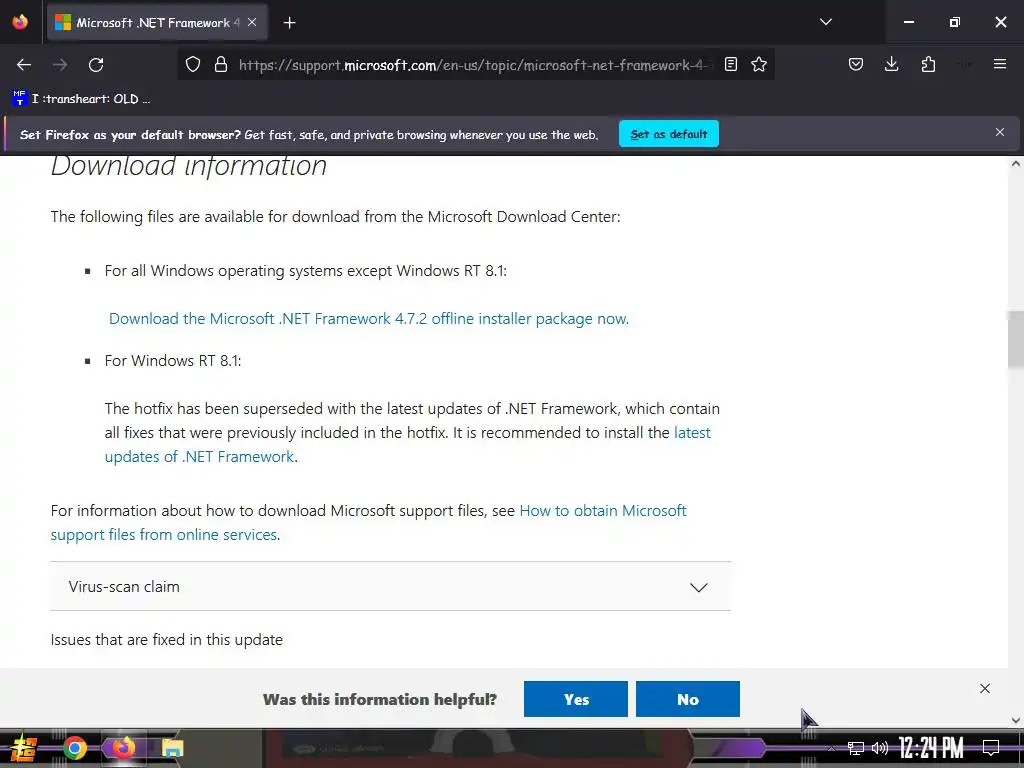Toggle Reader View icon in address bar
The image size is (1024, 768).
click(731, 65)
